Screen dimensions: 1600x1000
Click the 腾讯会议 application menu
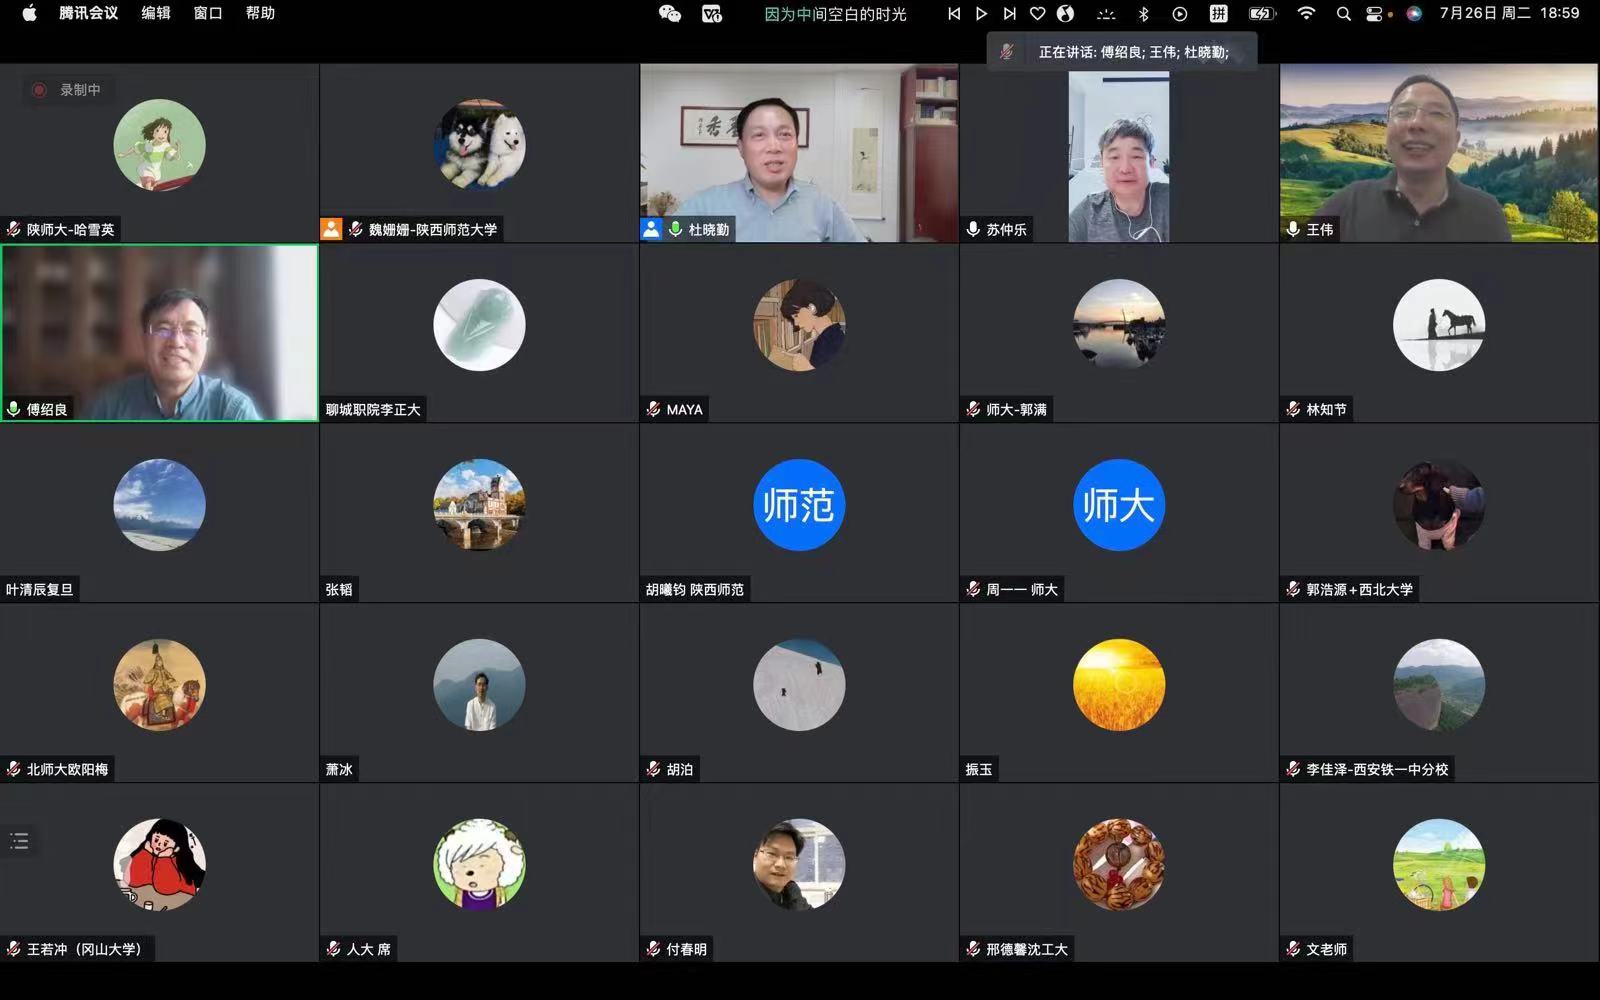88,13
